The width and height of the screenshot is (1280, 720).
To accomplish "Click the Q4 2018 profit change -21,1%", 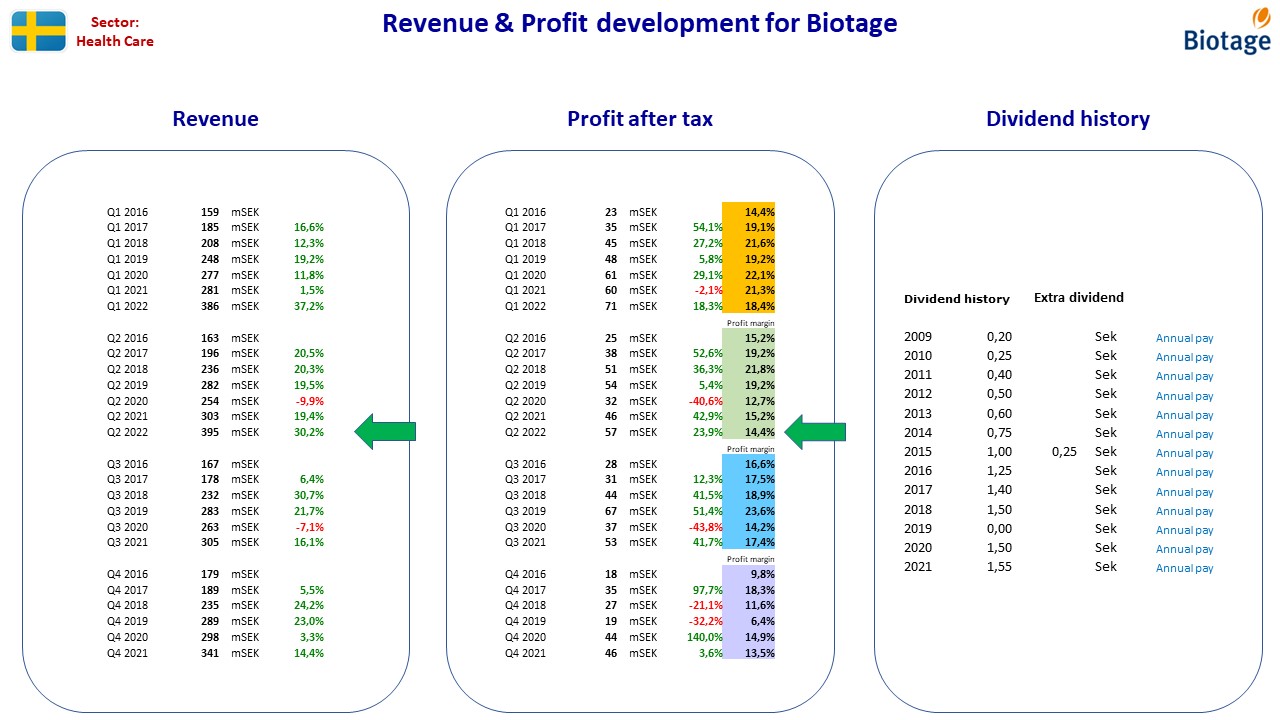I will [x=706, y=606].
